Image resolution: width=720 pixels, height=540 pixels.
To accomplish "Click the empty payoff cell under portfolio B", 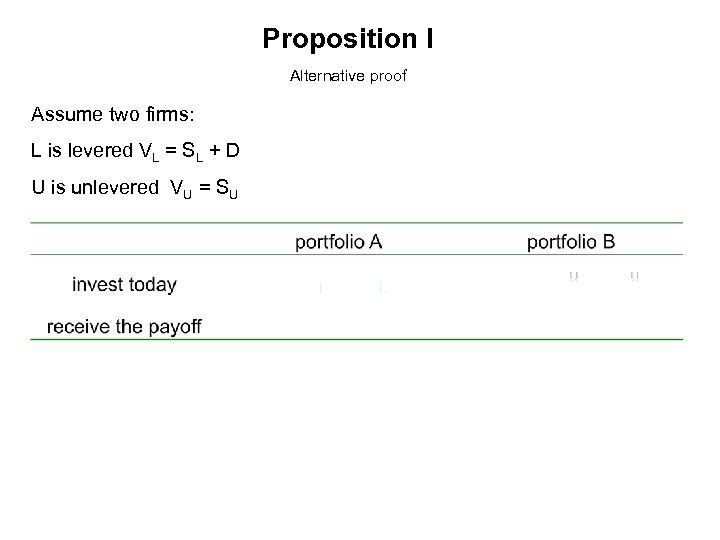I will (571, 326).
